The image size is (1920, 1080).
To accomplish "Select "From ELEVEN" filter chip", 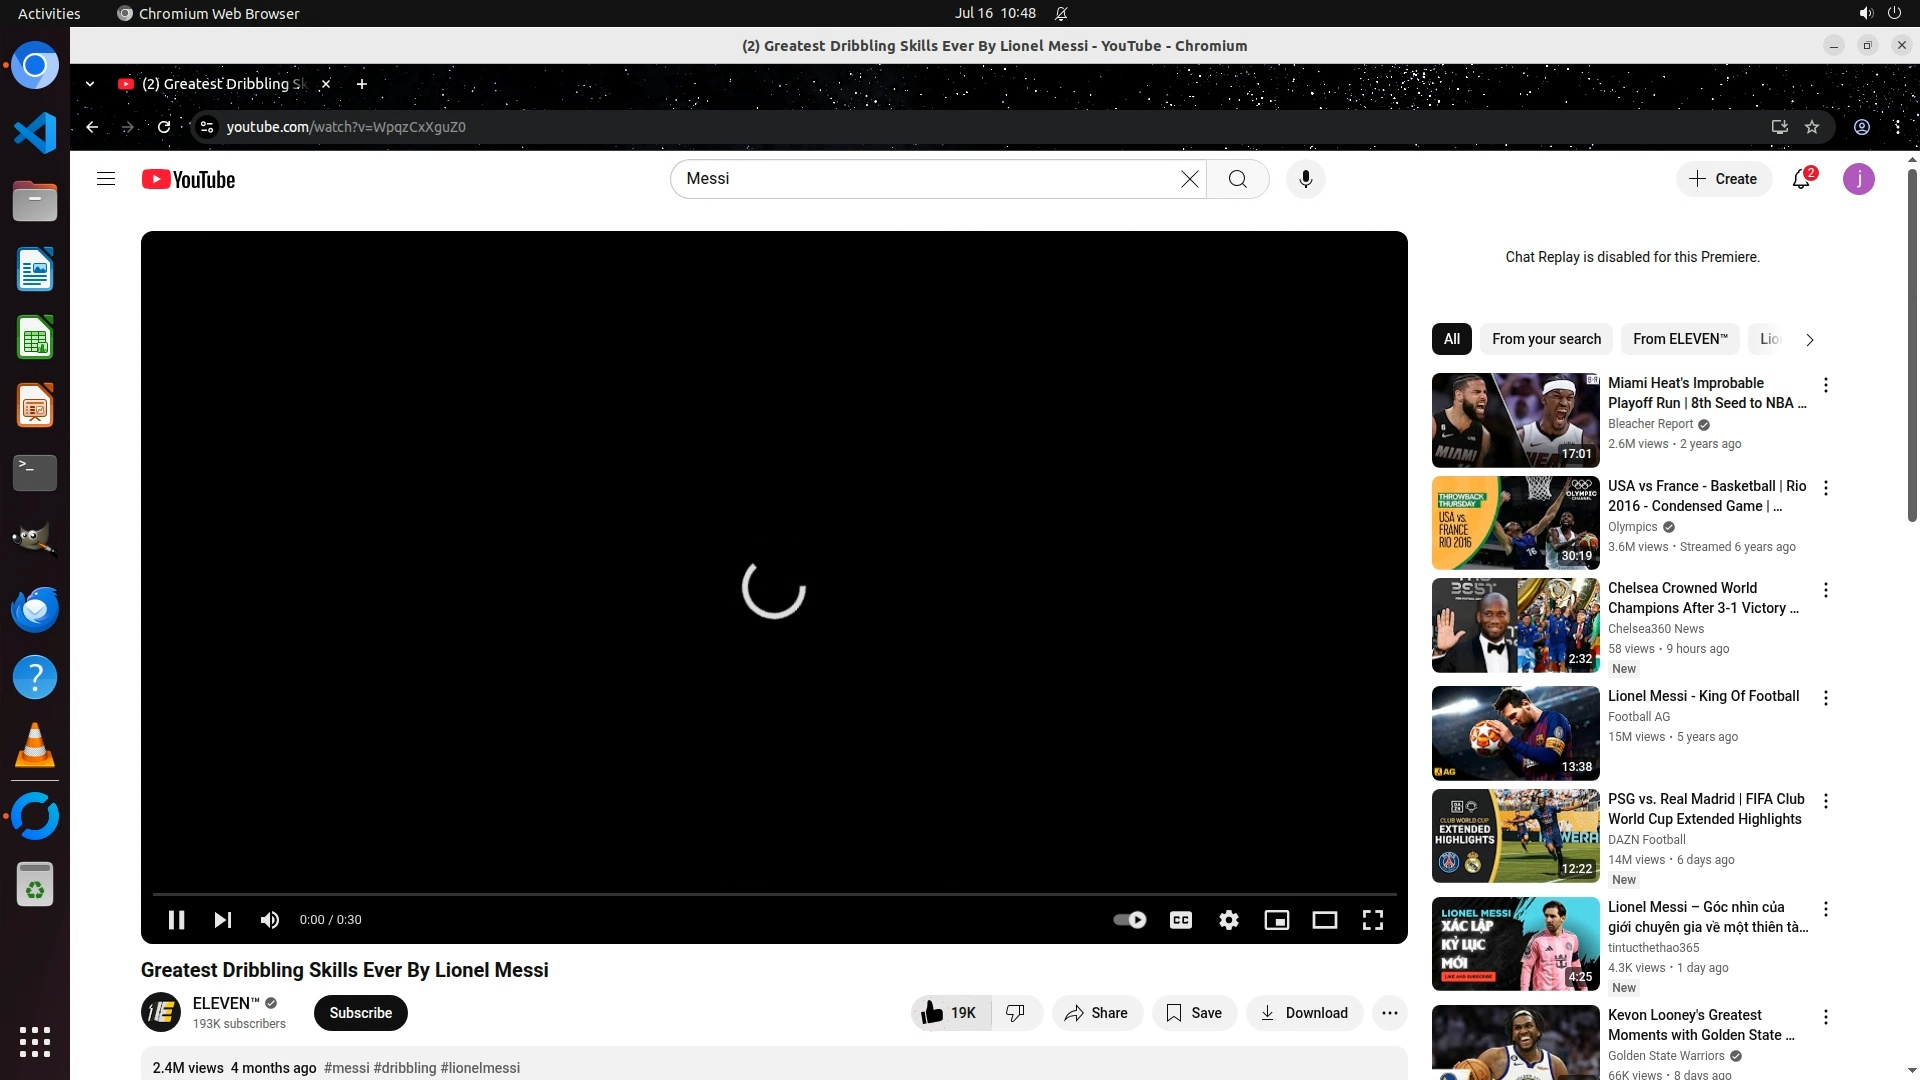I will 1680,339.
